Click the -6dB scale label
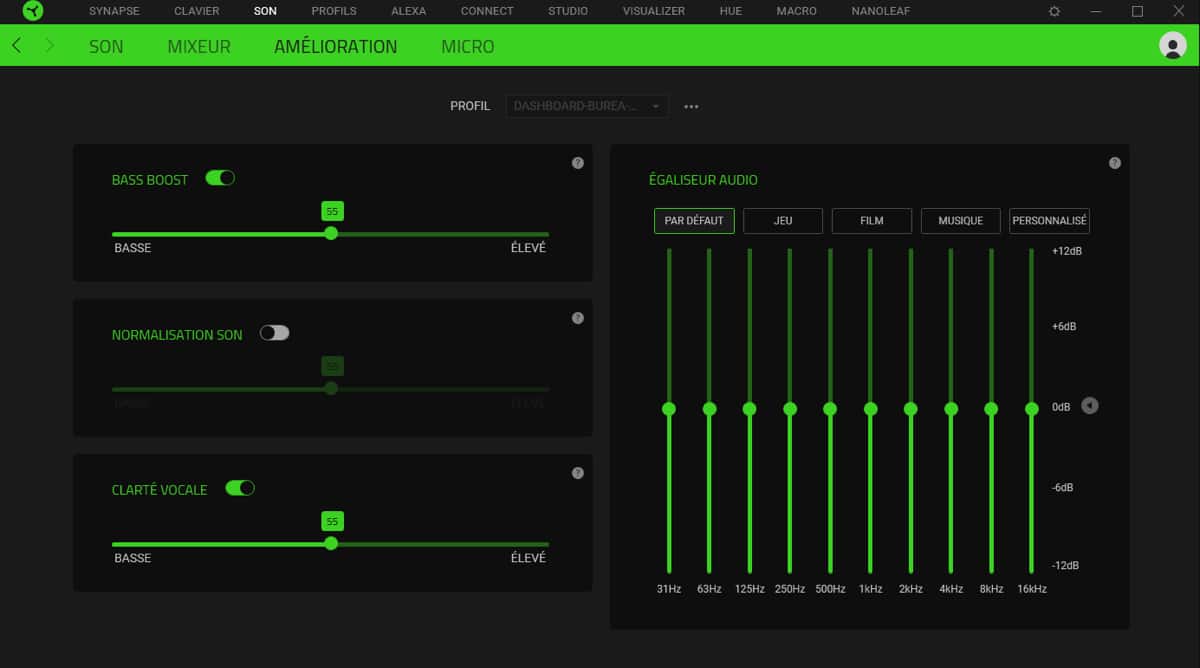 coord(1062,487)
